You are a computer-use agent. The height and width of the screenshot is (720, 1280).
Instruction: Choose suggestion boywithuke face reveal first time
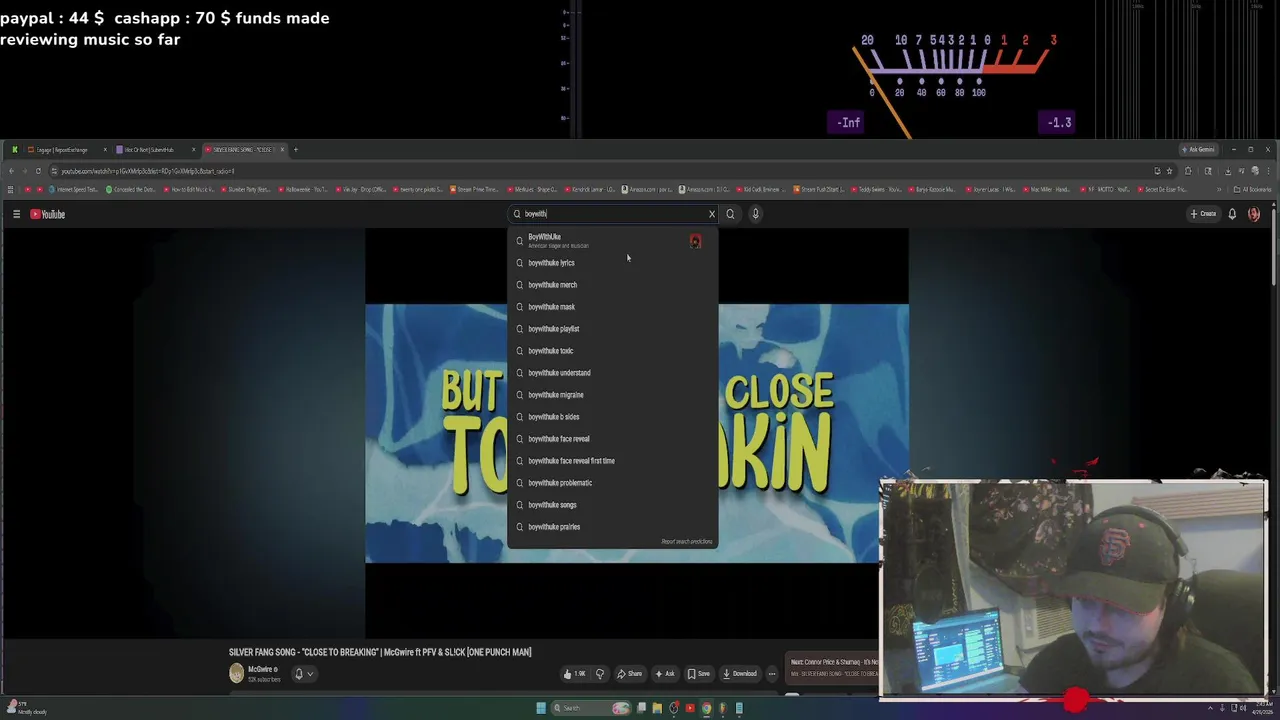tap(612, 461)
